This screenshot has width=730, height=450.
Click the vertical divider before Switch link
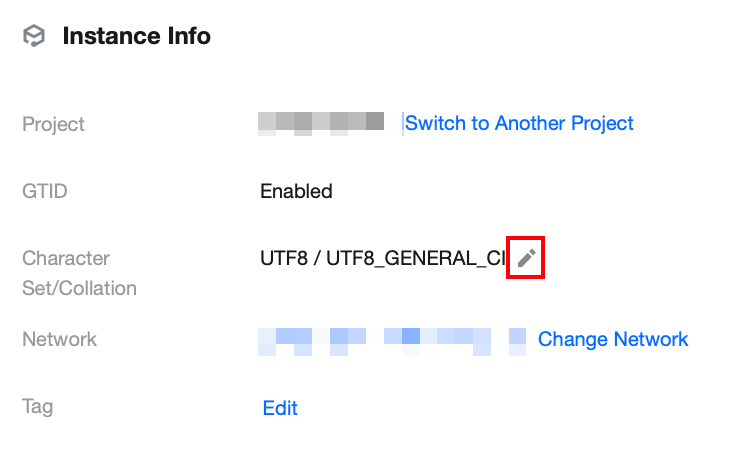tap(402, 123)
